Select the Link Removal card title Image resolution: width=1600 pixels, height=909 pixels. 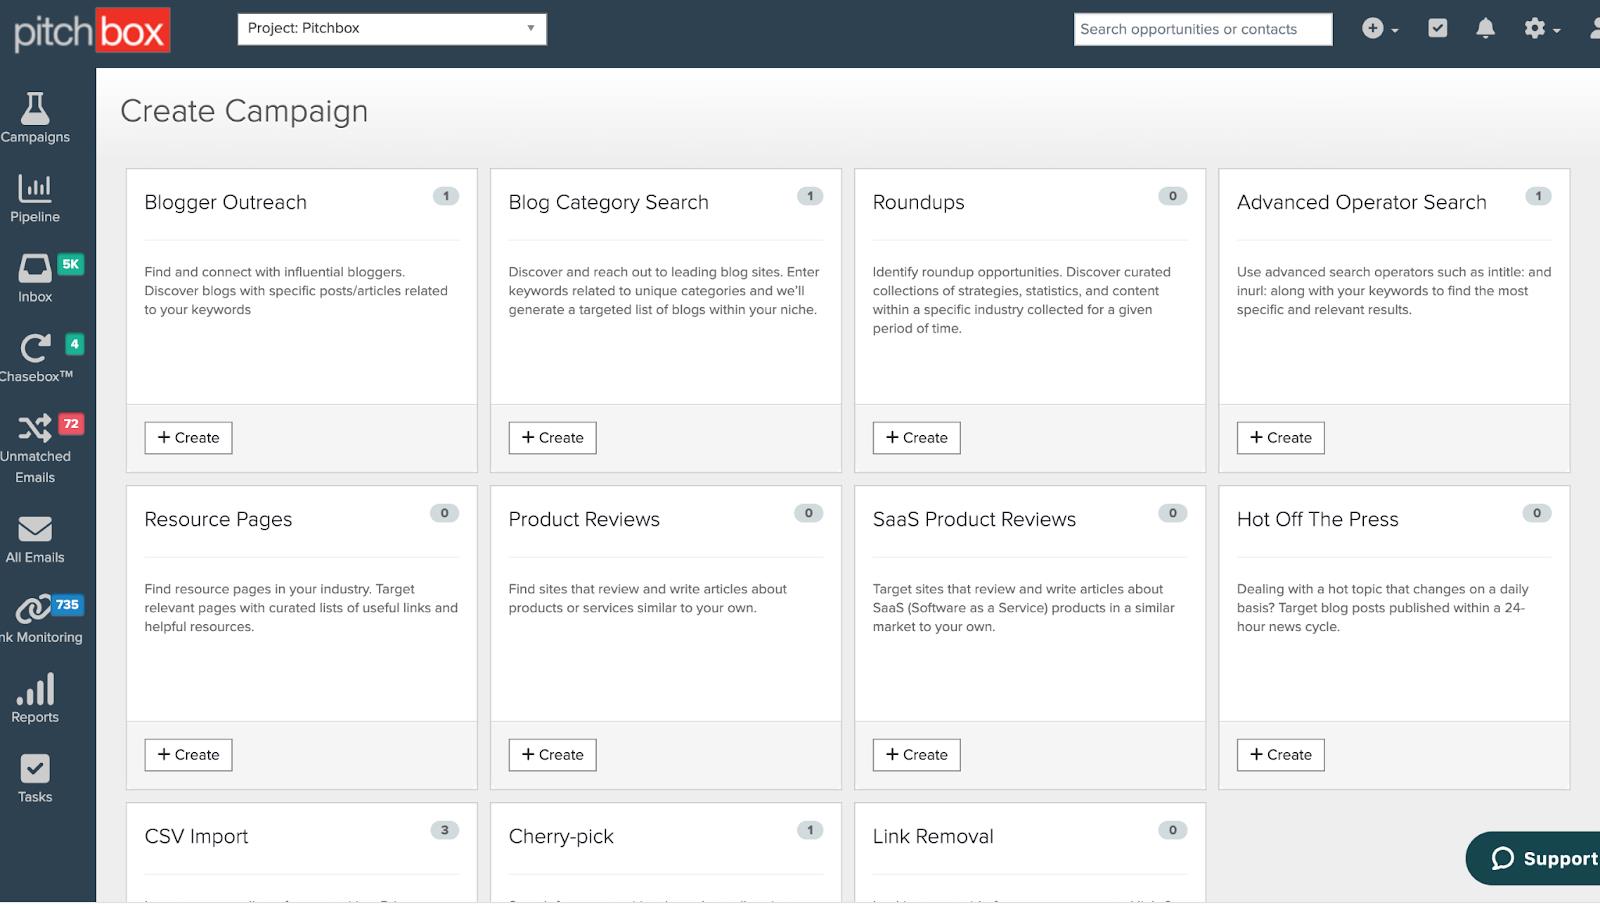coord(932,836)
